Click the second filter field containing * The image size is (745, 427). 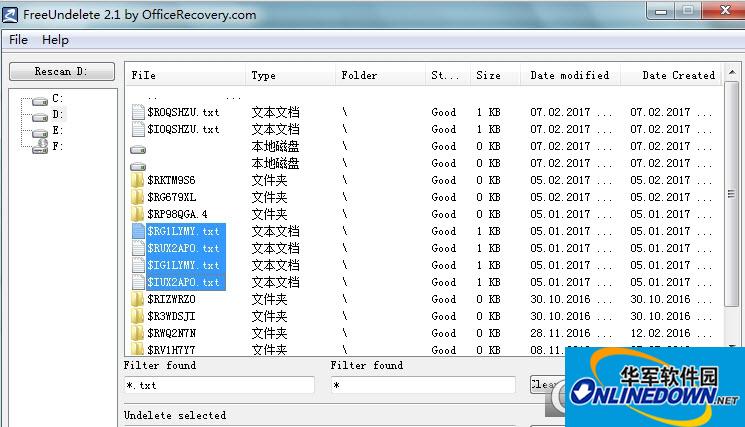(x=423, y=385)
